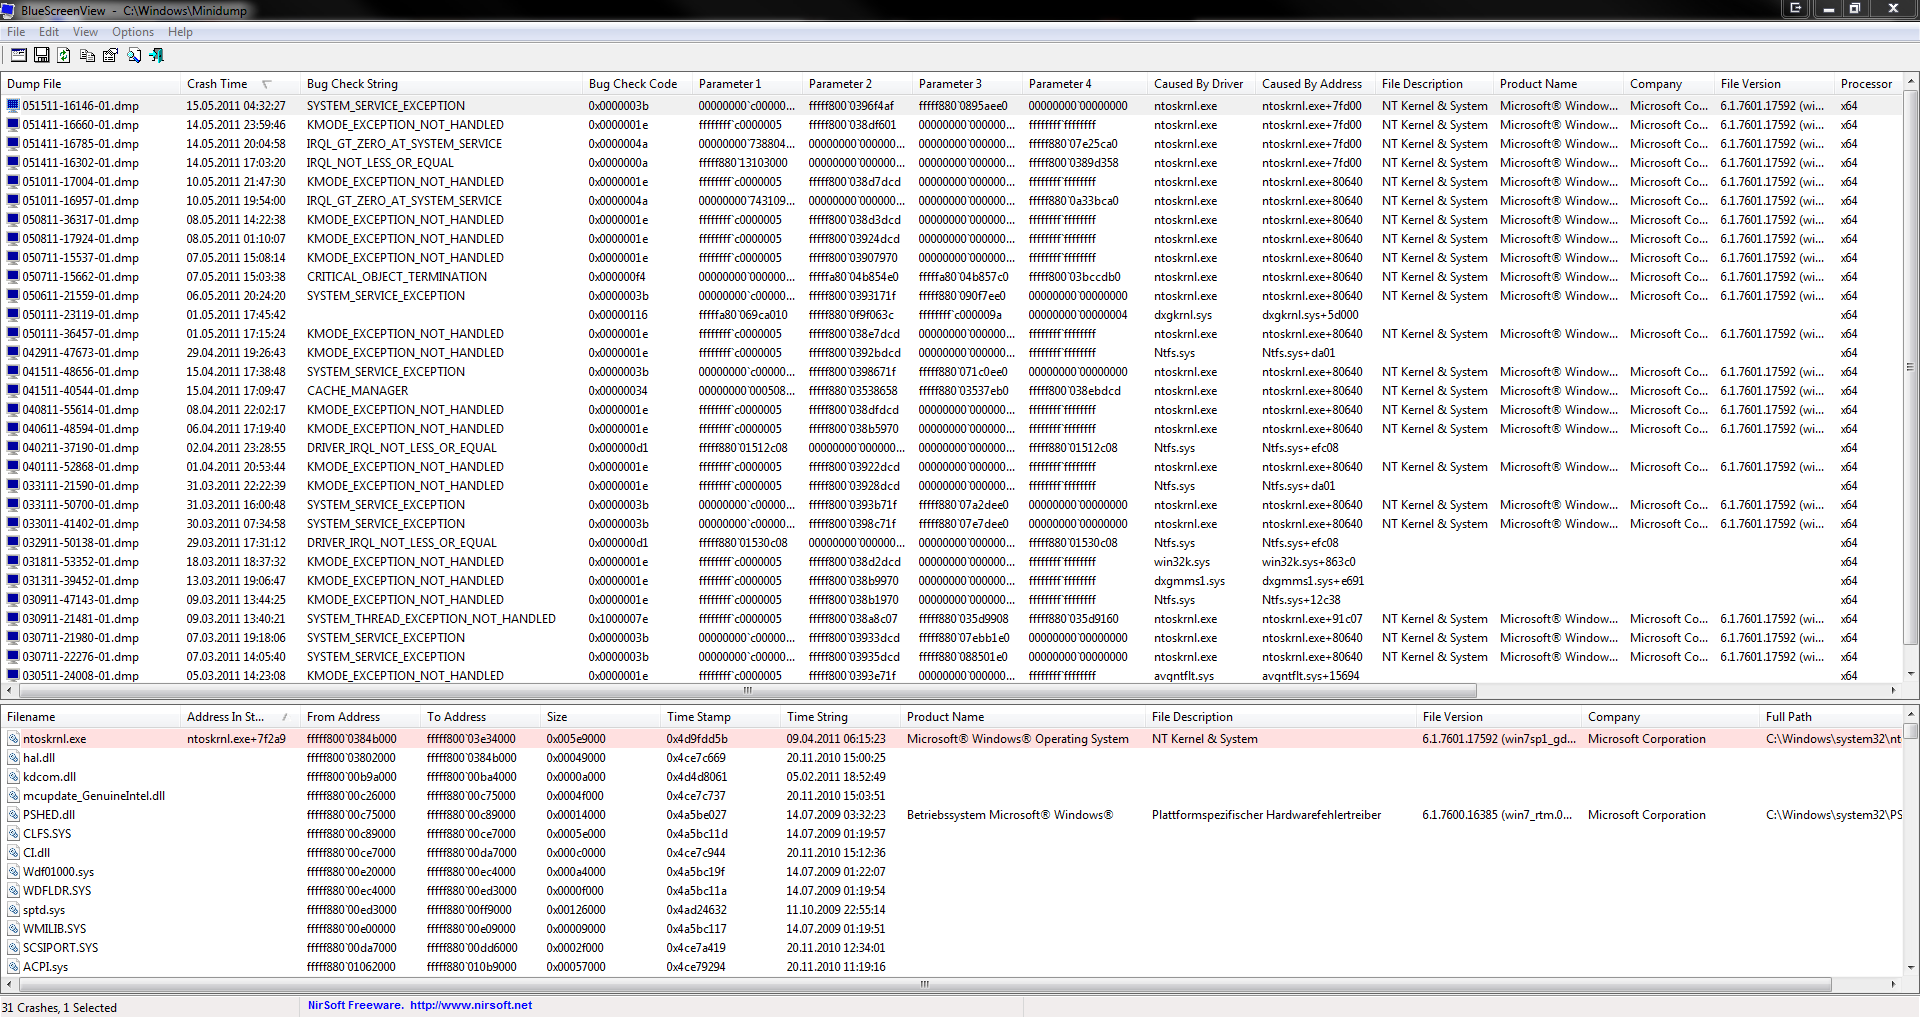1920x1017 pixels.
Task: Sort by Crash Time column header
Action: [x=240, y=84]
